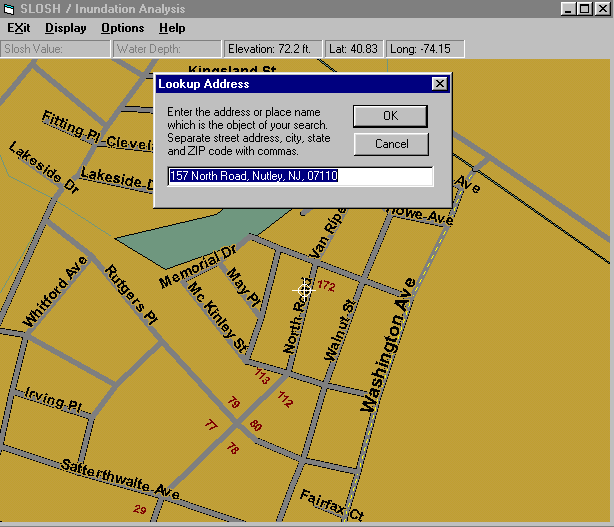The image size is (614, 527).
Task: Close the SLOSH Inundation Analysis window
Action: coord(601,8)
